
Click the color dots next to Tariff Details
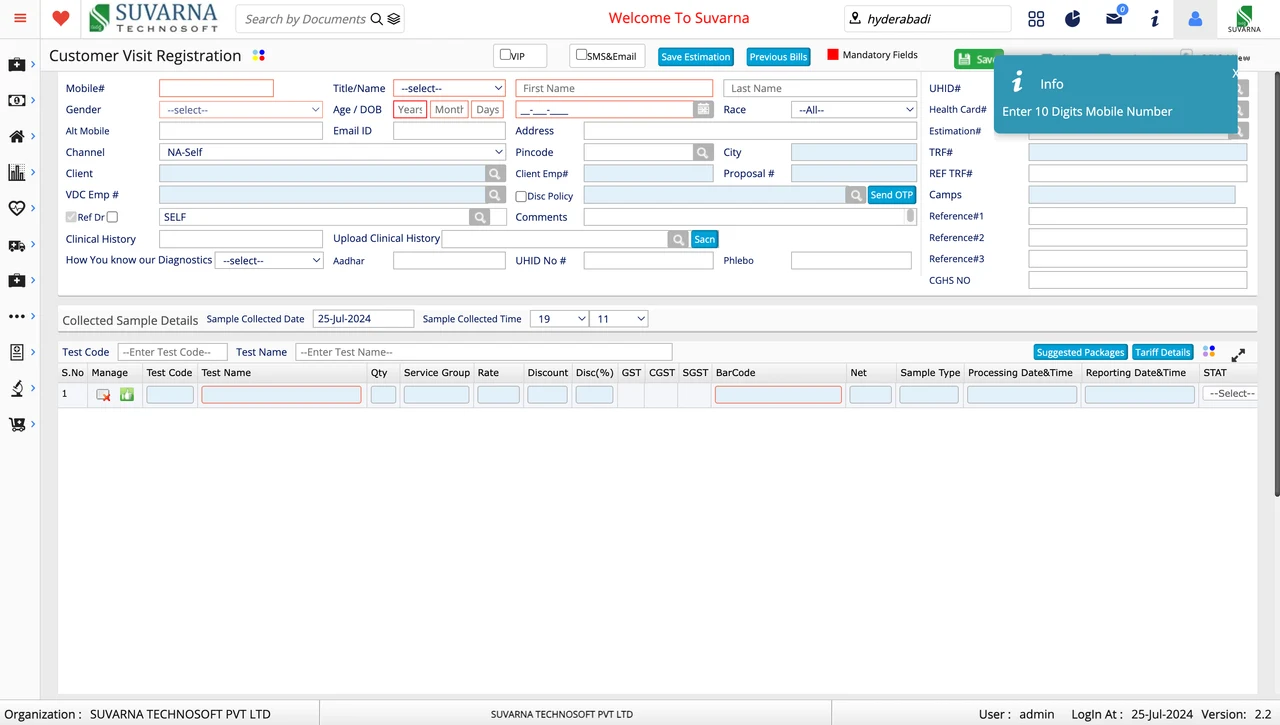[1209, 352]
